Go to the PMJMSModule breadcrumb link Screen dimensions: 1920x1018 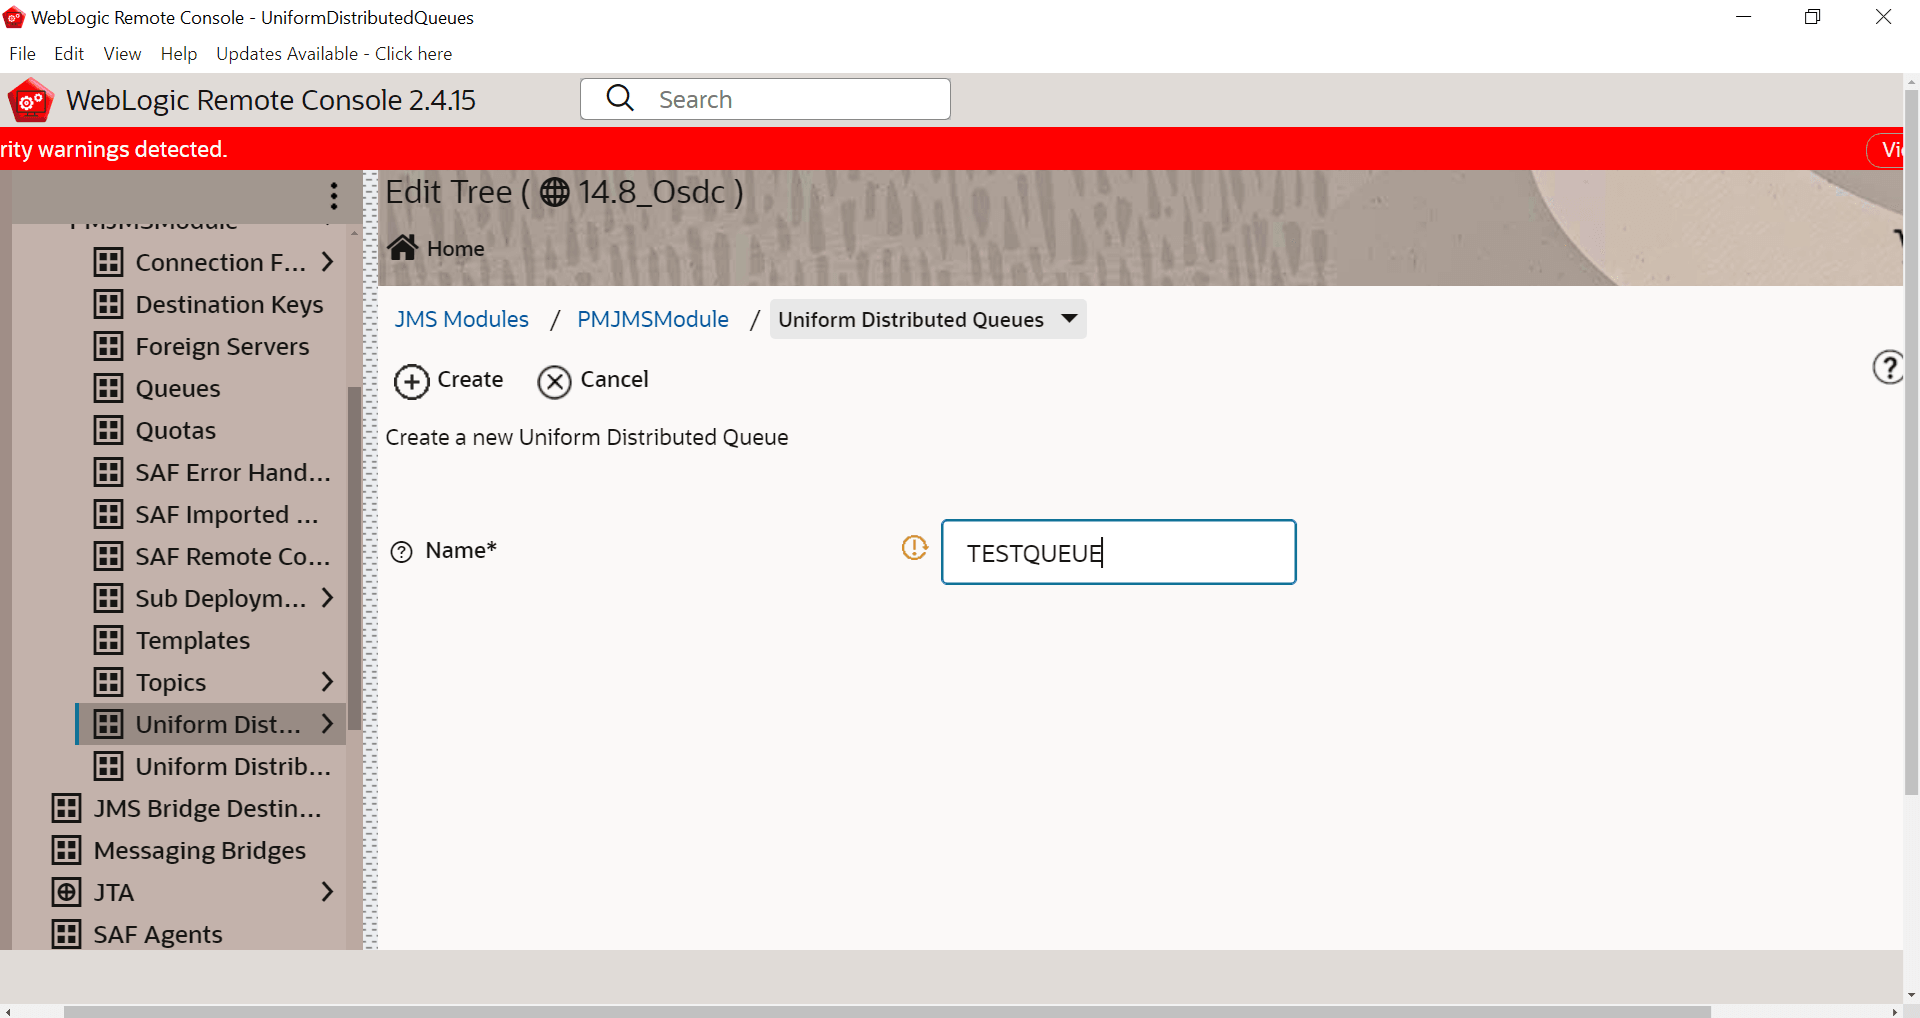click(653, 319)
